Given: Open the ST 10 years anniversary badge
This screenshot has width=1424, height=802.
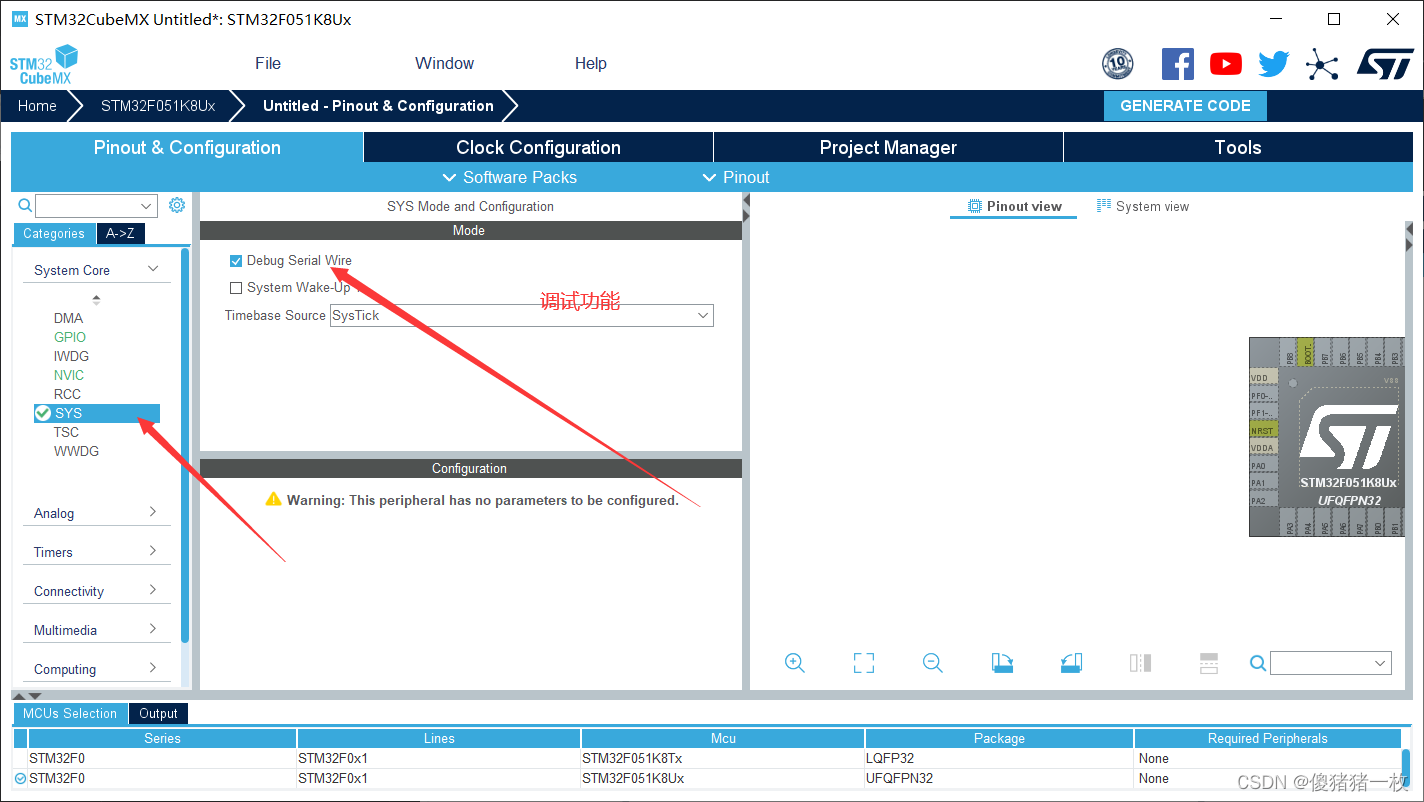Looking at the screenshot, I should [1117, 64].
